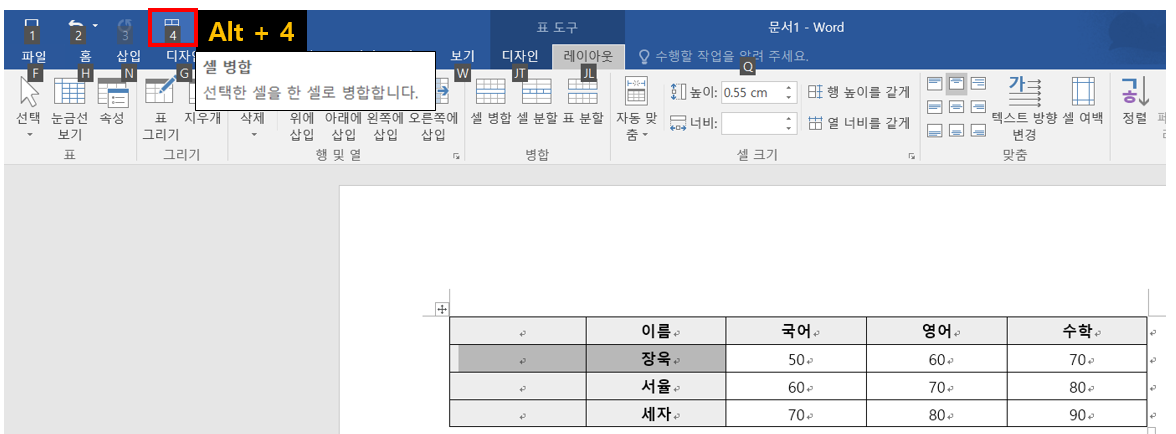This screenshot has height=434, width=1176.
Task: Click 표 분할 (Split Table) icon
Action: 583,100
